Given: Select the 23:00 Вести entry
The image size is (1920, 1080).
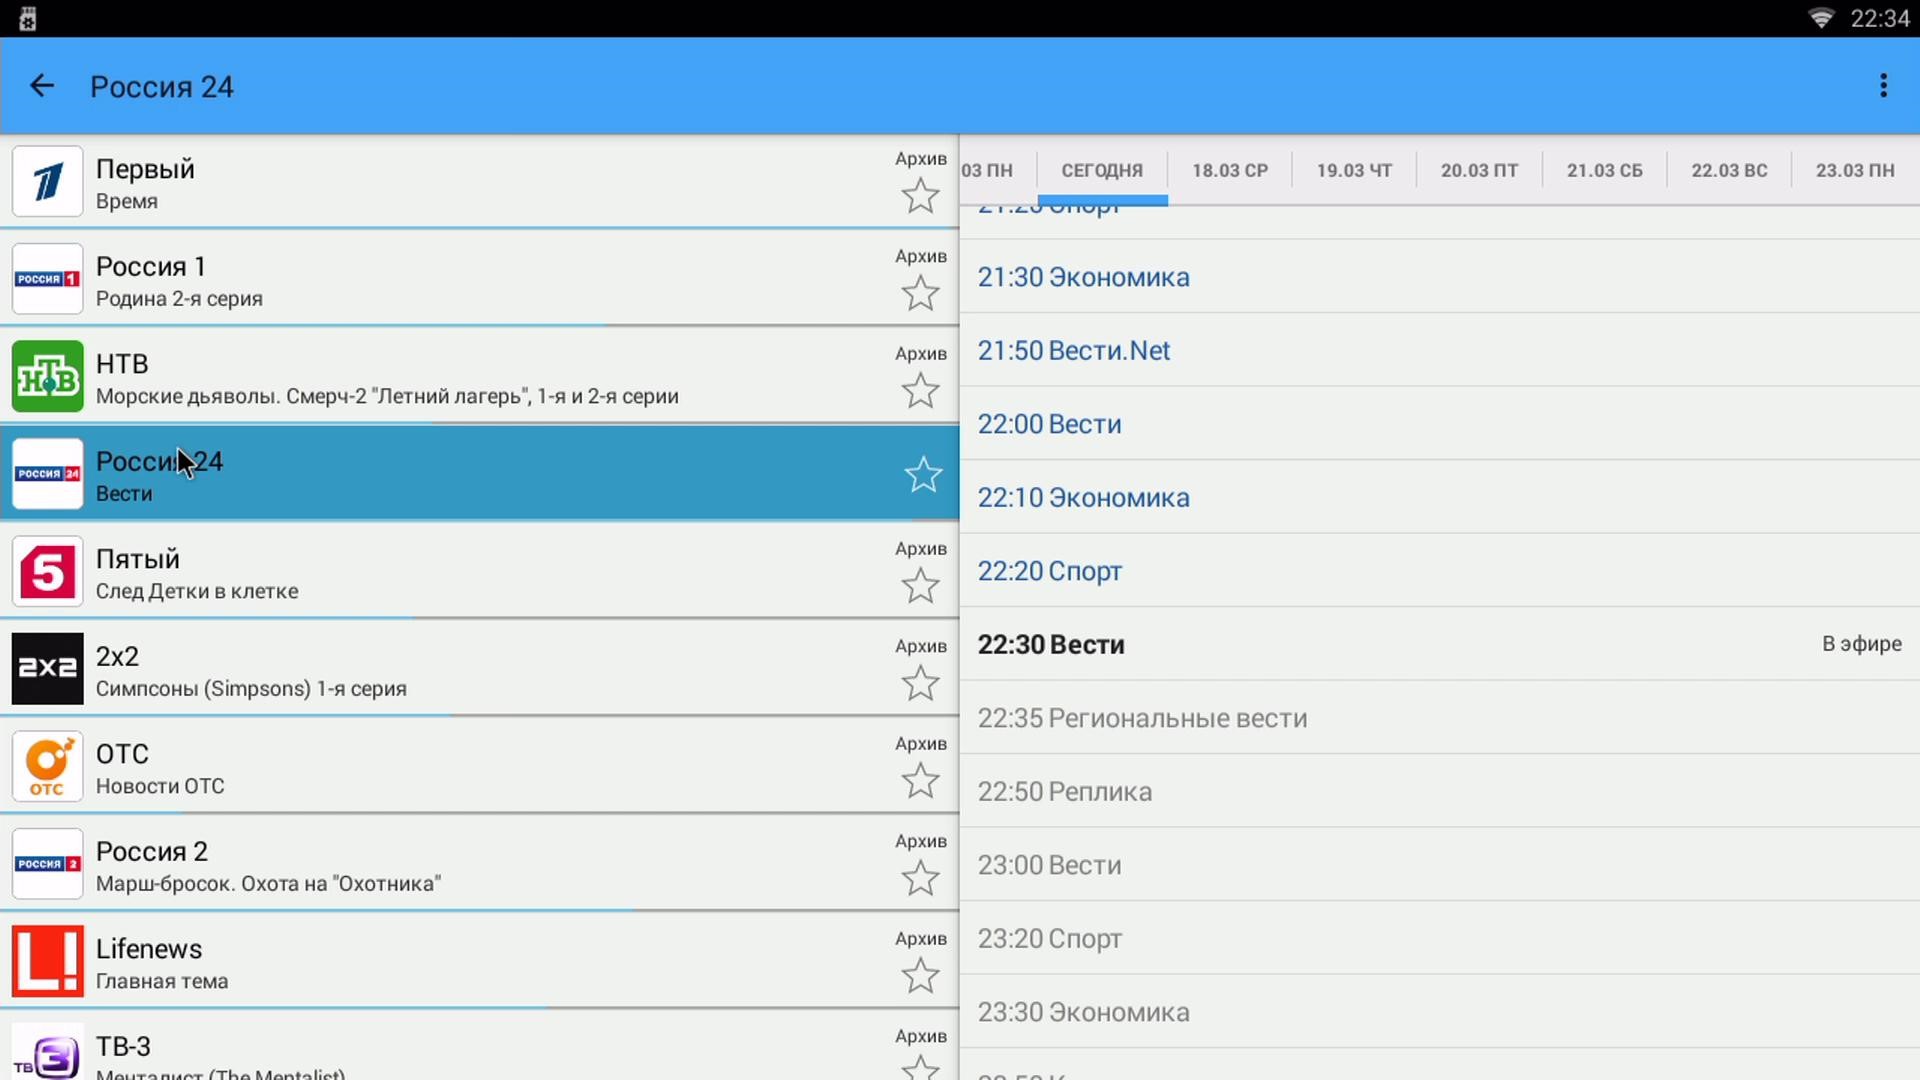Looking at the screenshot, I should tap(1439, 865).
